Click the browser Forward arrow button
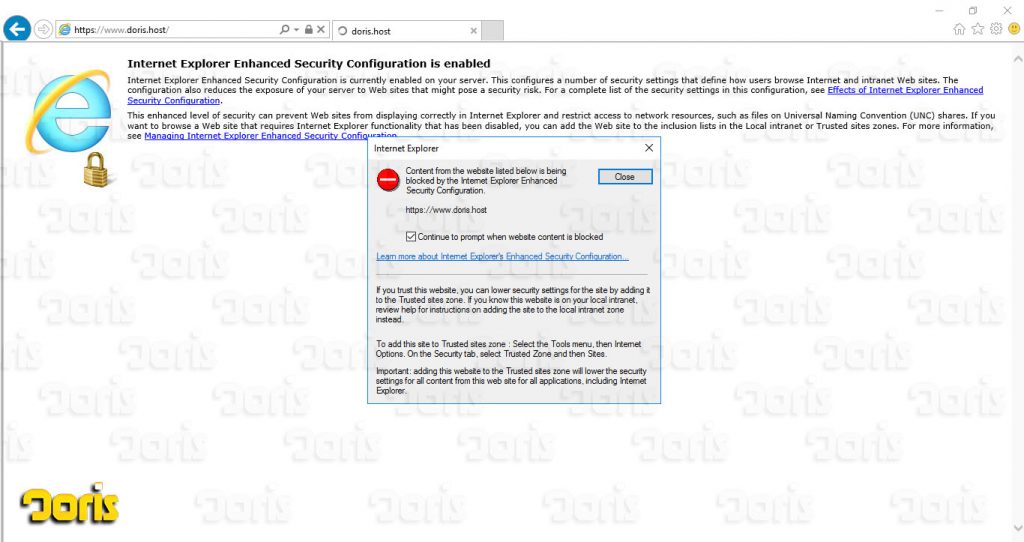 click(x=43, y=29)
